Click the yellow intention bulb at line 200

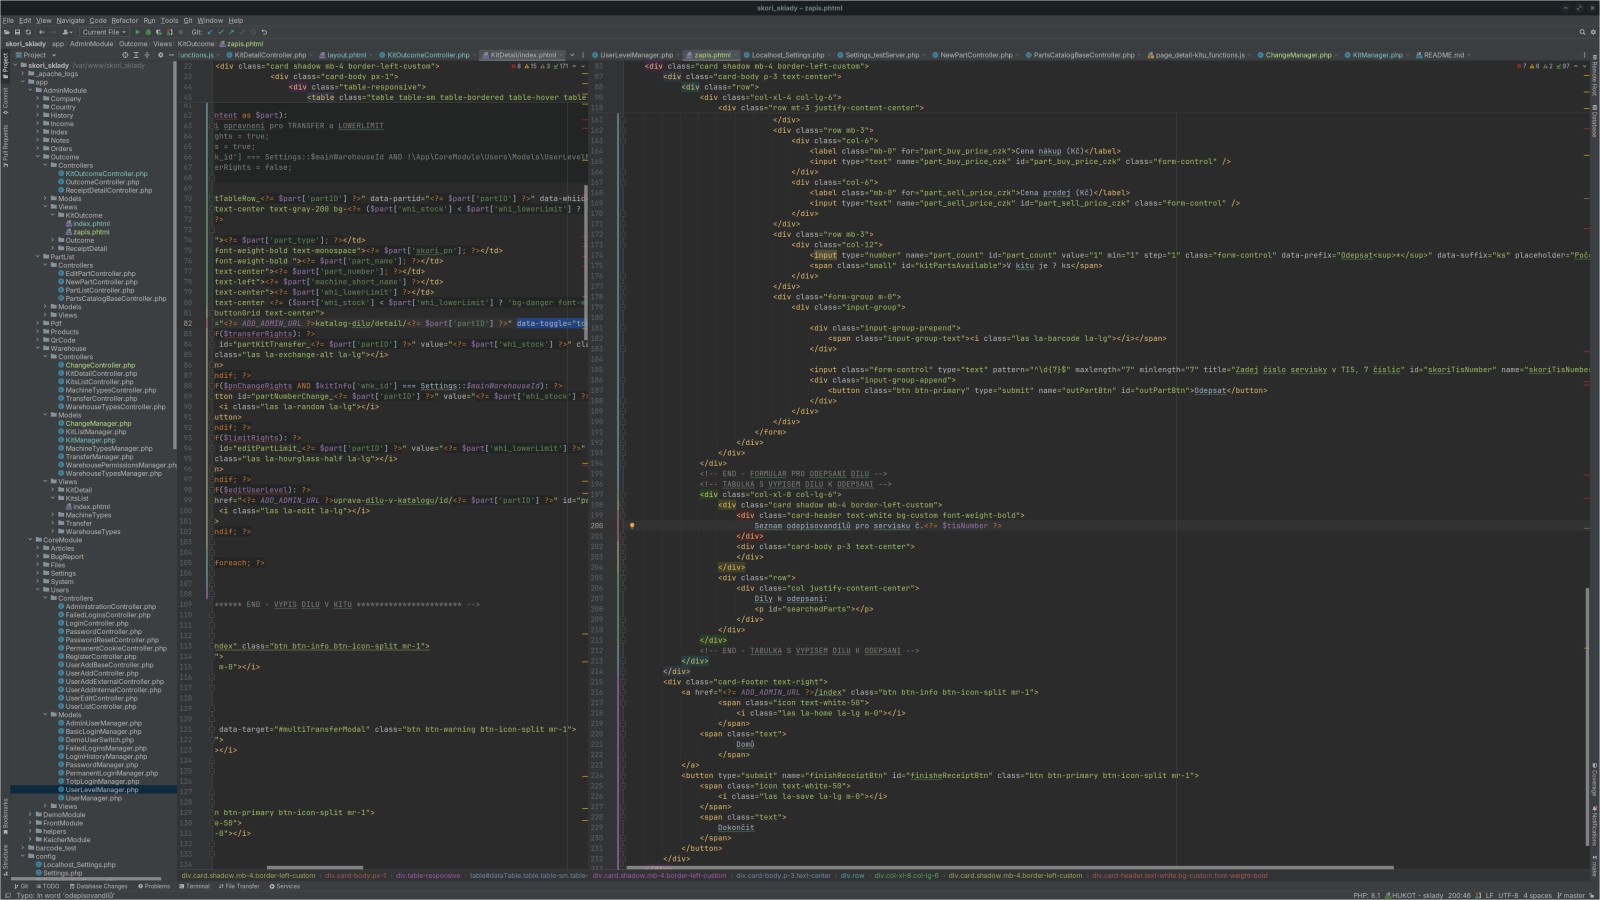click(x=632, y=526)
